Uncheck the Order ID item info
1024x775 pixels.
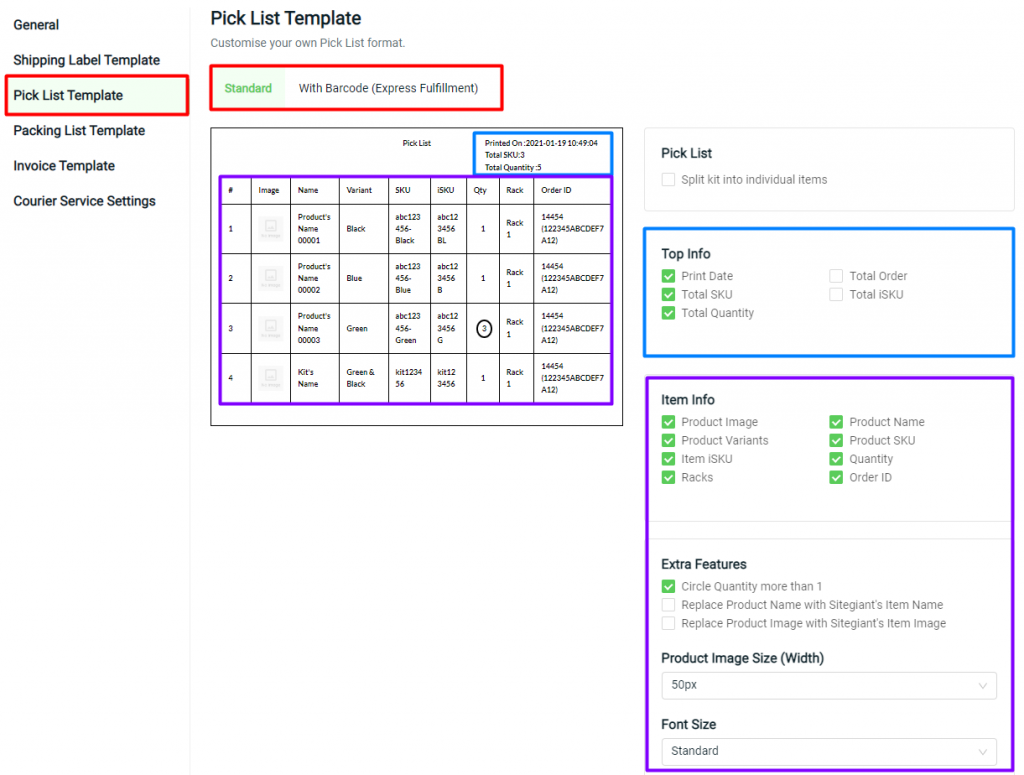[836, 478]
